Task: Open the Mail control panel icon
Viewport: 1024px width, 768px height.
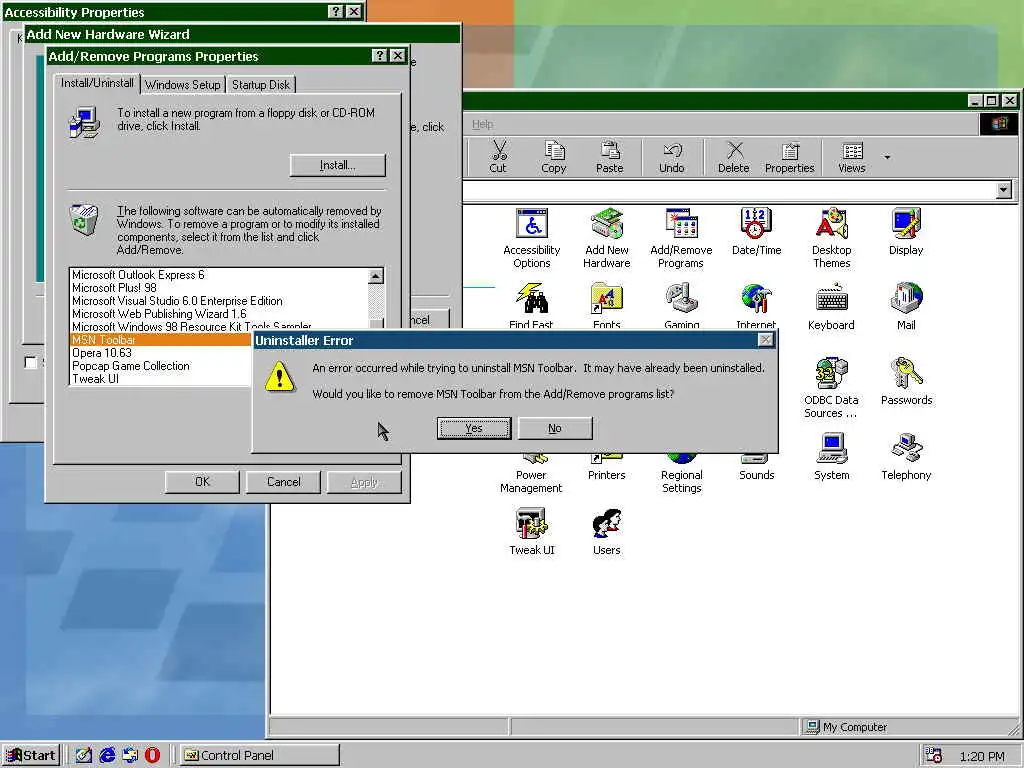Action: [x=906, y=307]
